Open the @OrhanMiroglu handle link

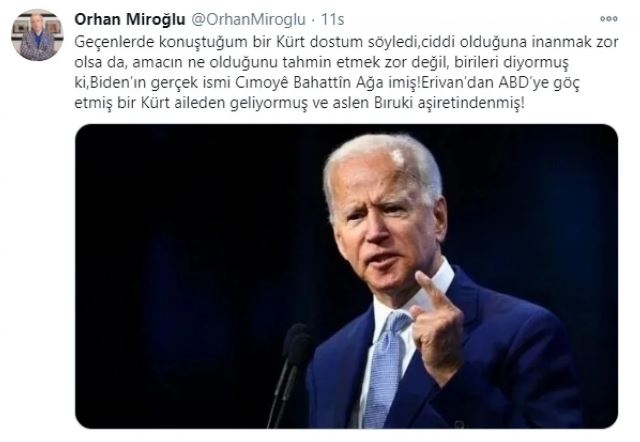click(x=248, y=20)
